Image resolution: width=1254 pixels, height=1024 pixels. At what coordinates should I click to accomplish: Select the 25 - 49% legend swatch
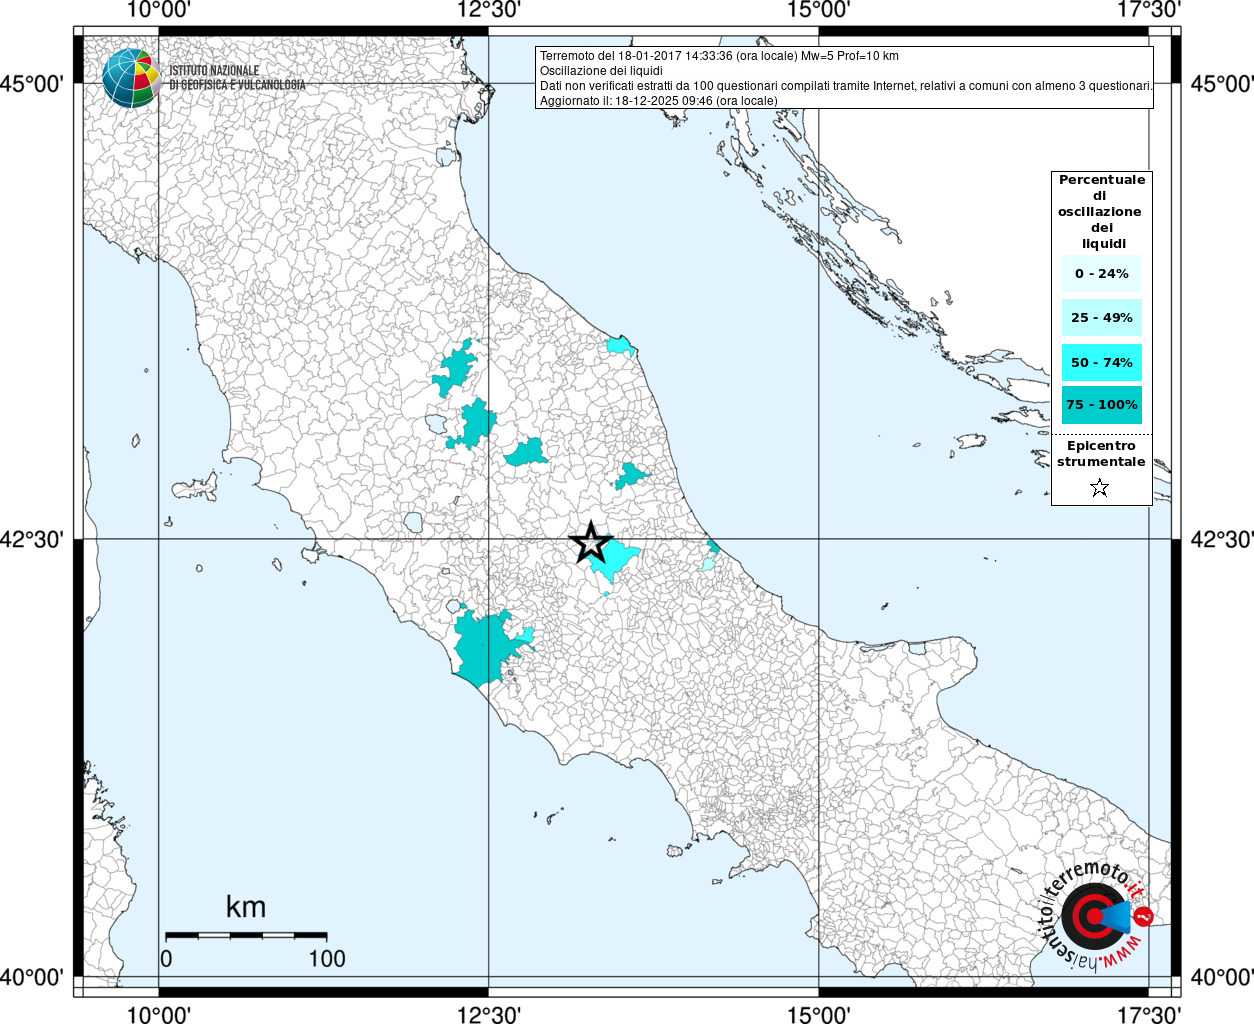1101,318
